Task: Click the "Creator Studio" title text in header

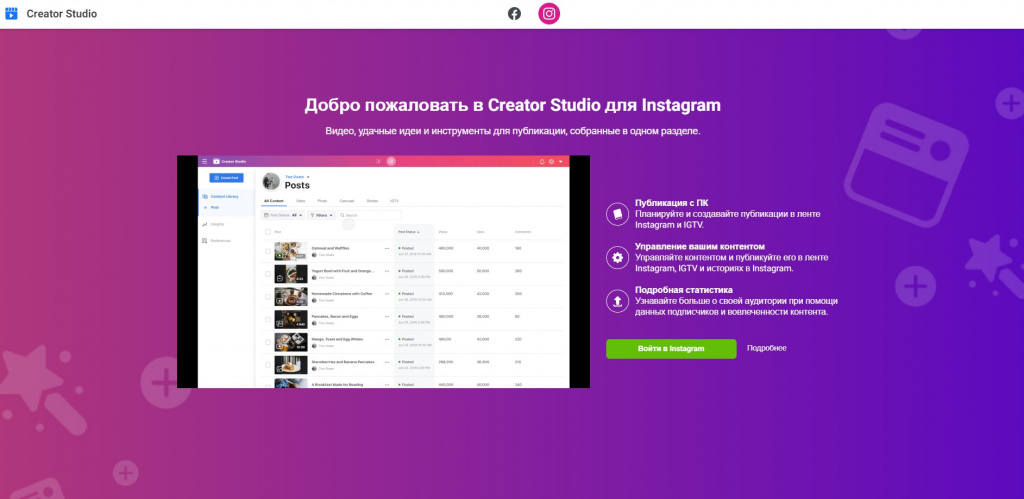Action: [61, 14]
